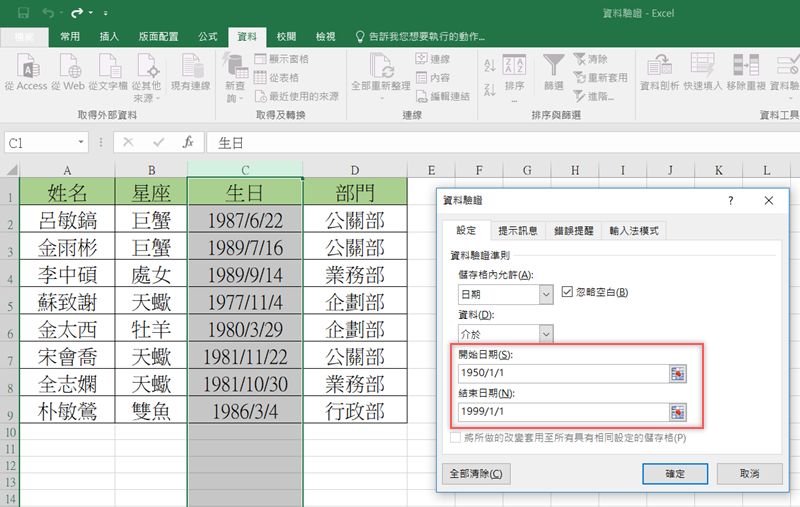Screen dimensions: 800x507
Task: Open the 資料 dropdown showing 介於
Action: 546,333
